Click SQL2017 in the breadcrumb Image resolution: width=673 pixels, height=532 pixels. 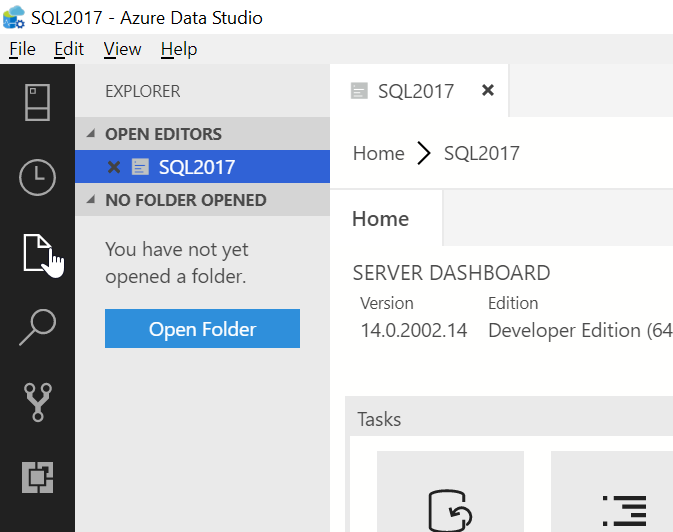482,153
